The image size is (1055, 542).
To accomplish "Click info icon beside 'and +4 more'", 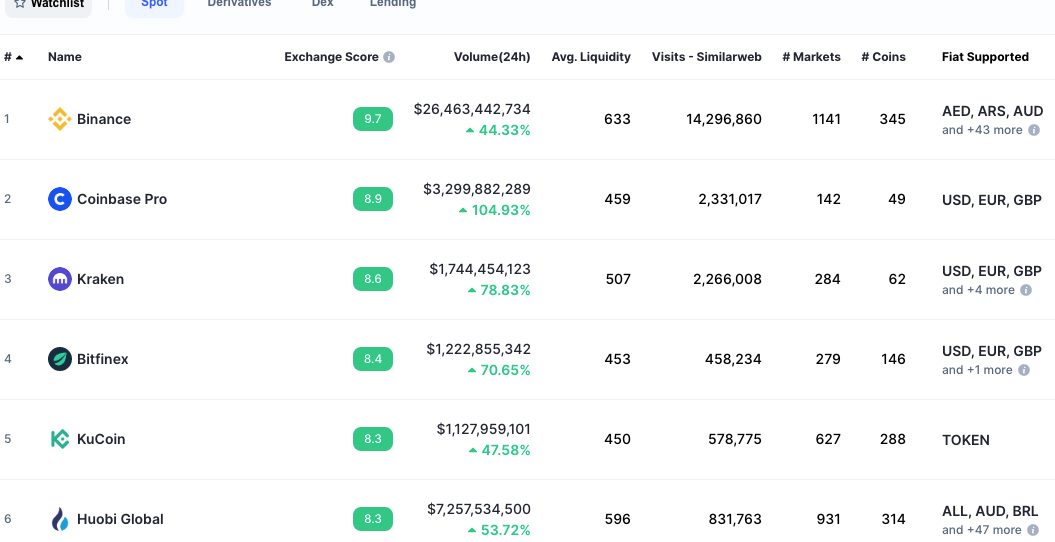I will pyautogui.click(x=1026, y=290).
